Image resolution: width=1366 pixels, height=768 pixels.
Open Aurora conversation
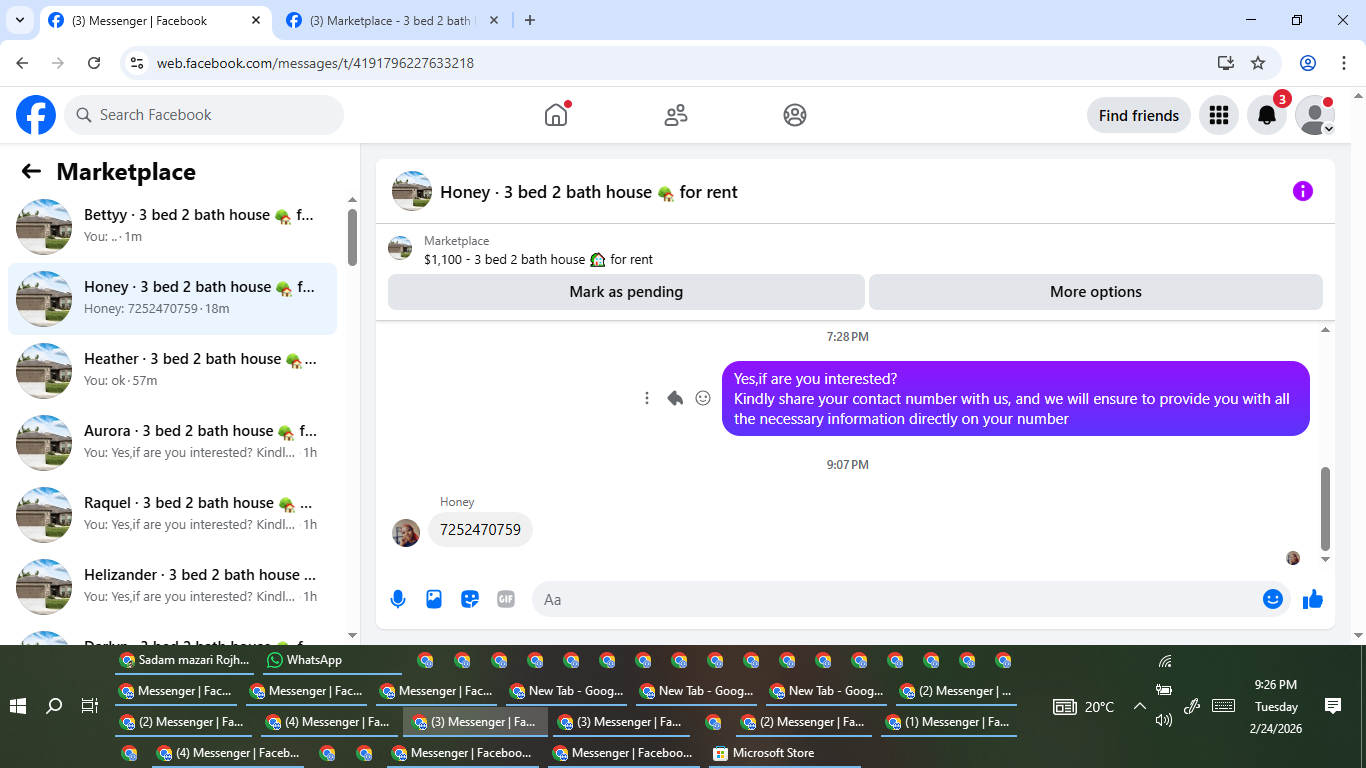click(x=172, y=443)
